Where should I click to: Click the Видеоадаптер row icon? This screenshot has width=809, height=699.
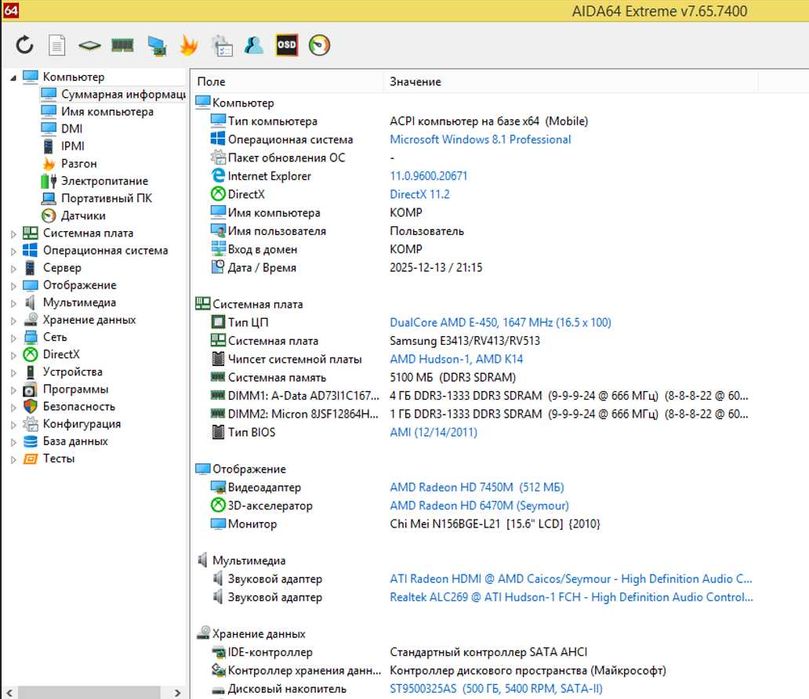click(218, 487)
